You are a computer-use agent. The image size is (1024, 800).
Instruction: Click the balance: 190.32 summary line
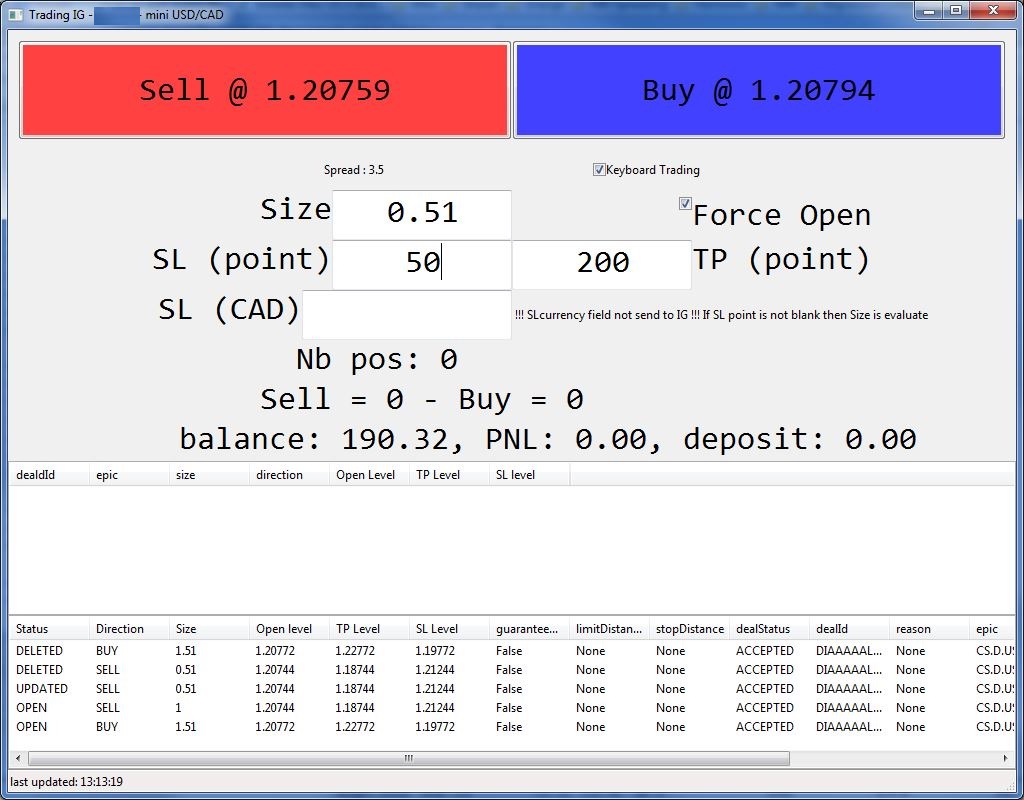pyautogui.click(x=548, y=439)
